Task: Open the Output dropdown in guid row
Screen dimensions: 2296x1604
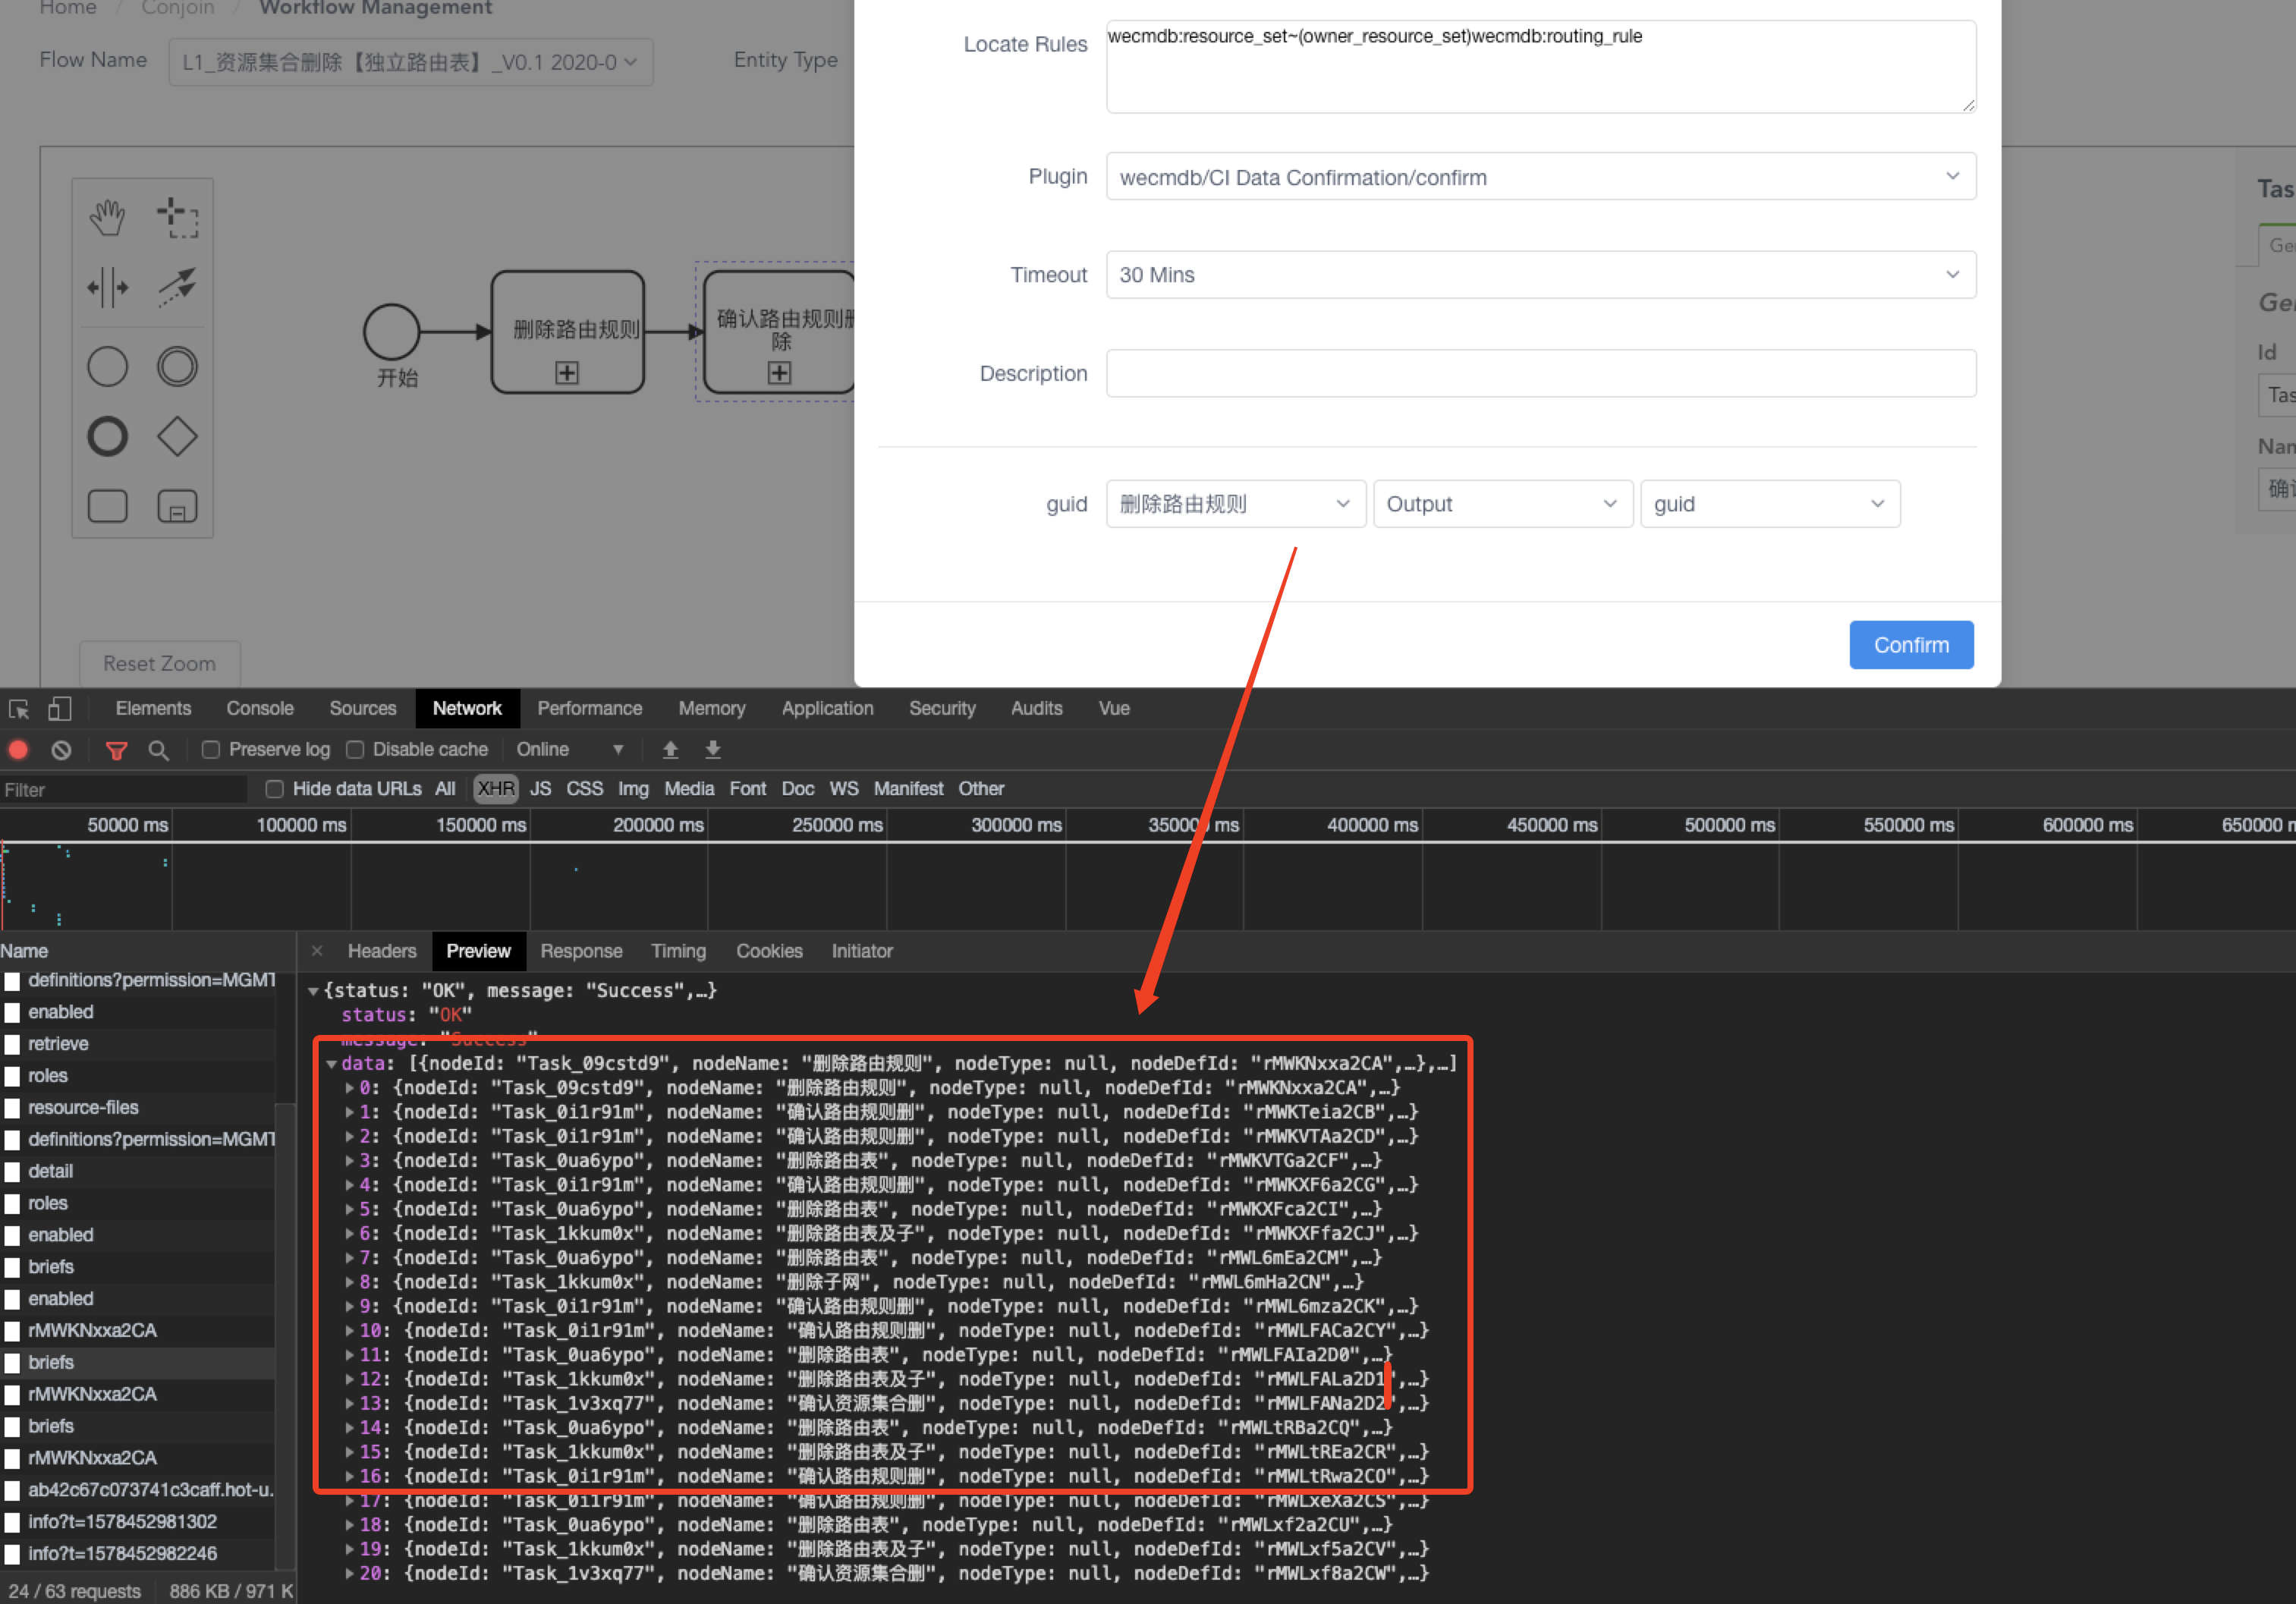Action: coord(1502,504)
